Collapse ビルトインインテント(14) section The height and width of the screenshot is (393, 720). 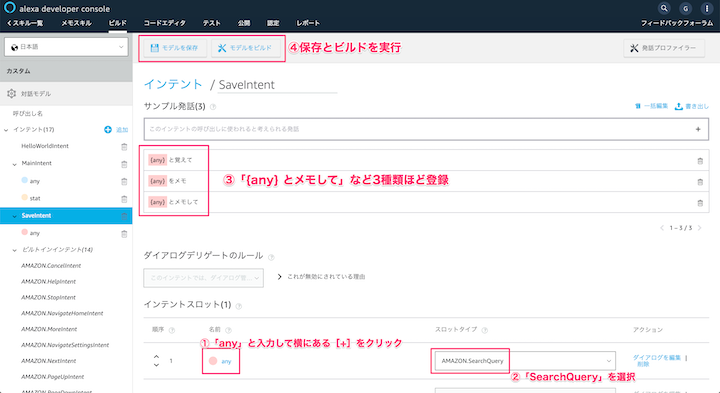click(x=14, y=250)
